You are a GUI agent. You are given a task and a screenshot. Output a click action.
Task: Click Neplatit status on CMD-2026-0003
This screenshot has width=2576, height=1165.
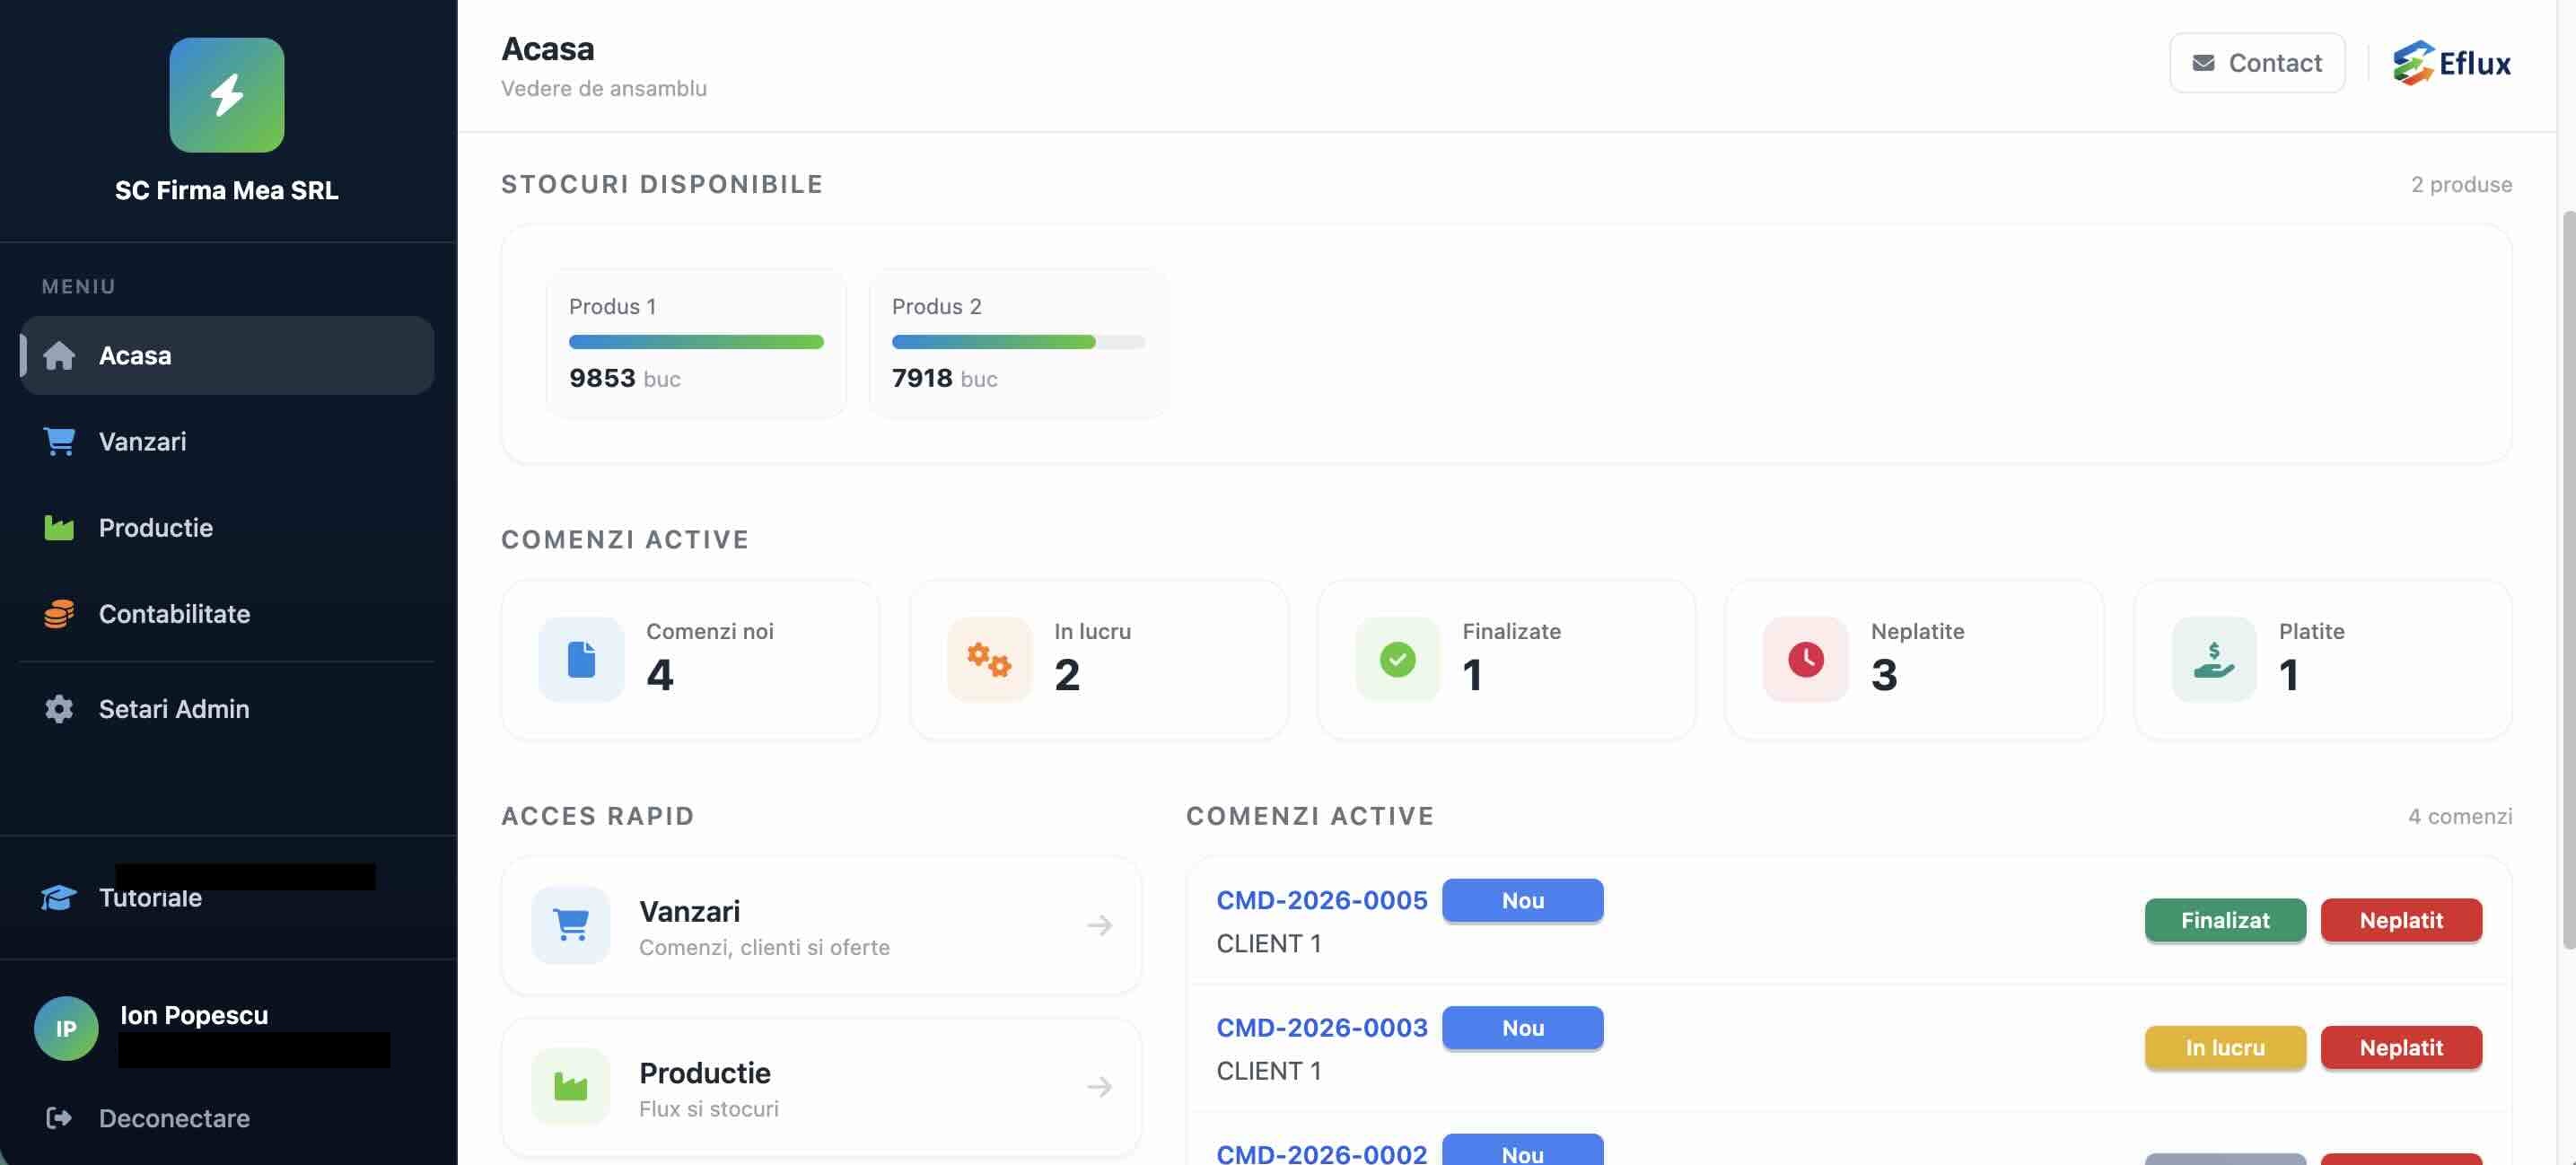pos(2401,1047)
